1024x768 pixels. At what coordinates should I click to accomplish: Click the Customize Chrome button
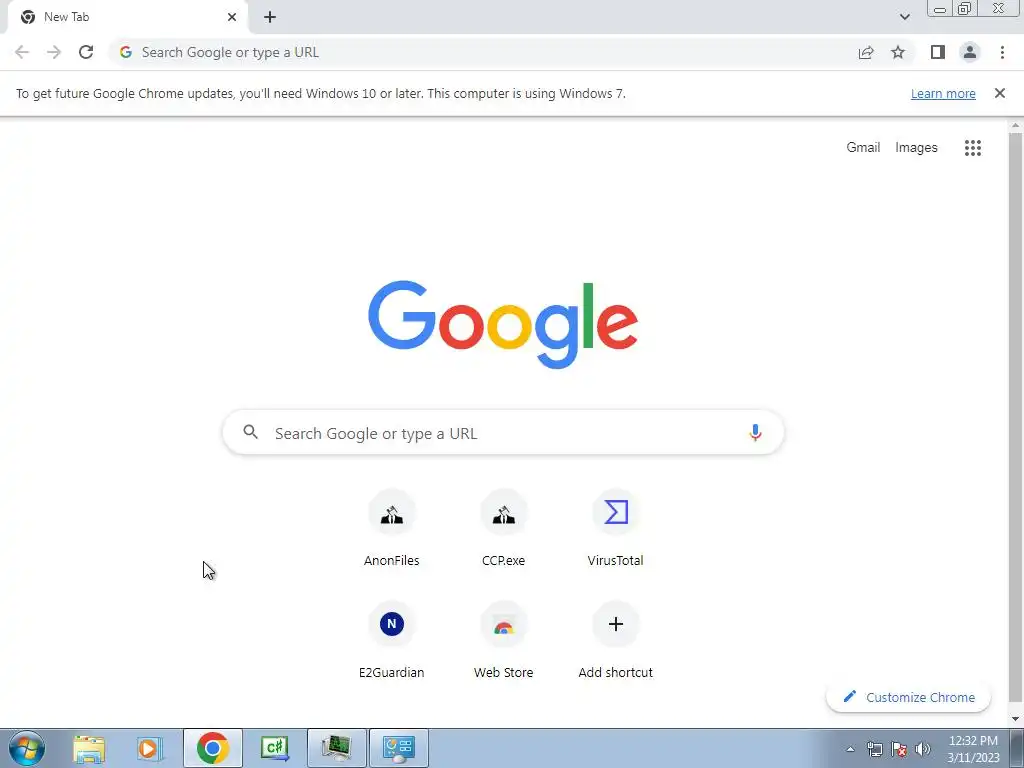click(x=908, y=697)
